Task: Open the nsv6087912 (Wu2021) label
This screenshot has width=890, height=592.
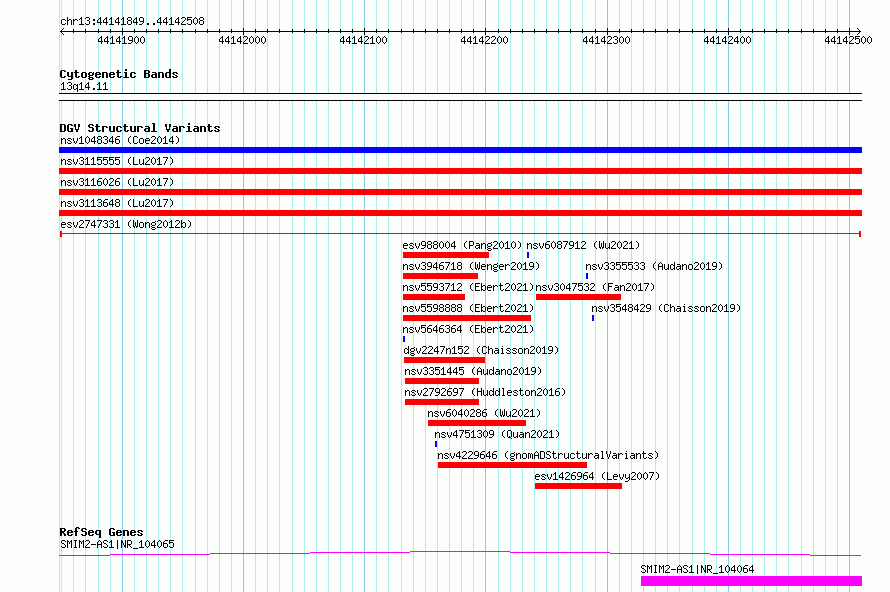Action: [x=583, y=245]
